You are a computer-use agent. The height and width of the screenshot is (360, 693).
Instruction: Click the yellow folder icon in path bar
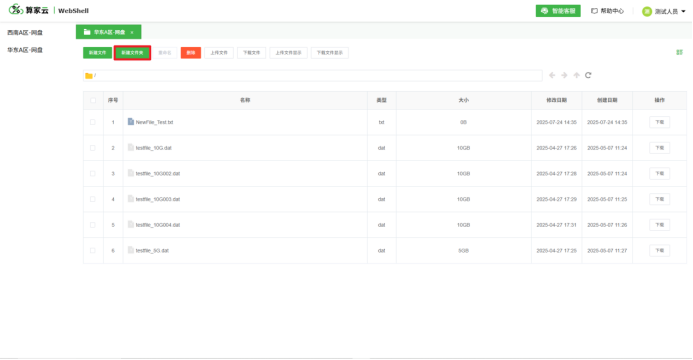click(x=89, y=76)
